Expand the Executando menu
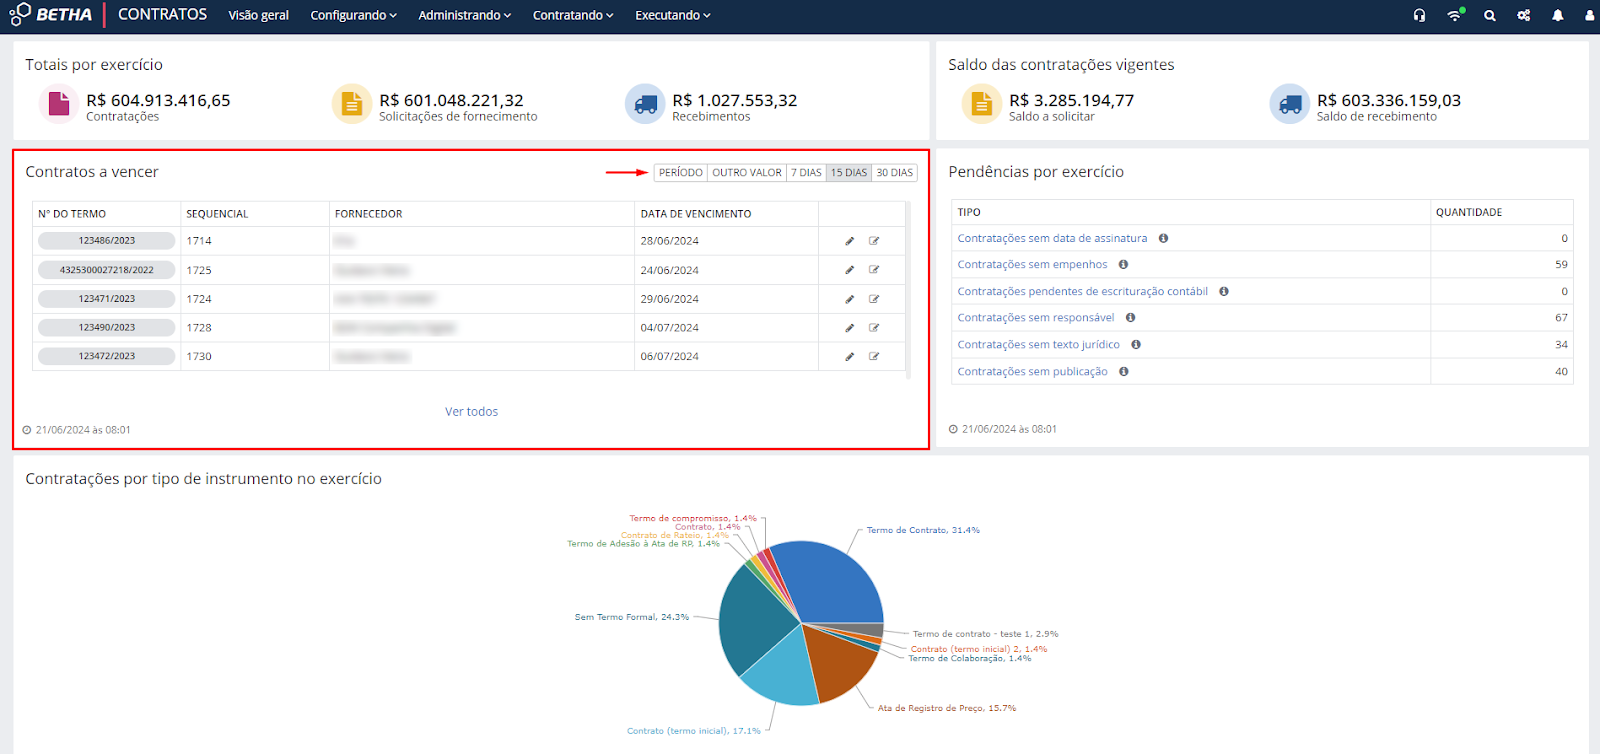Screen dimensions: 1600x754 pos(673,15)
